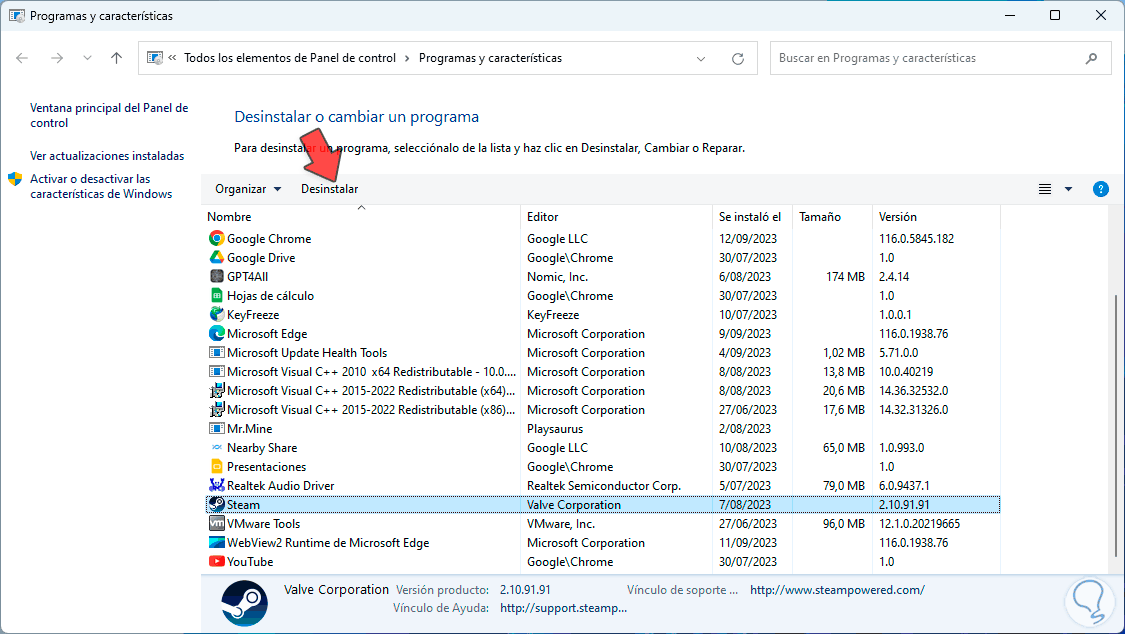Sort by the Versión column header
1125x634 pixels.
point(936,217)
